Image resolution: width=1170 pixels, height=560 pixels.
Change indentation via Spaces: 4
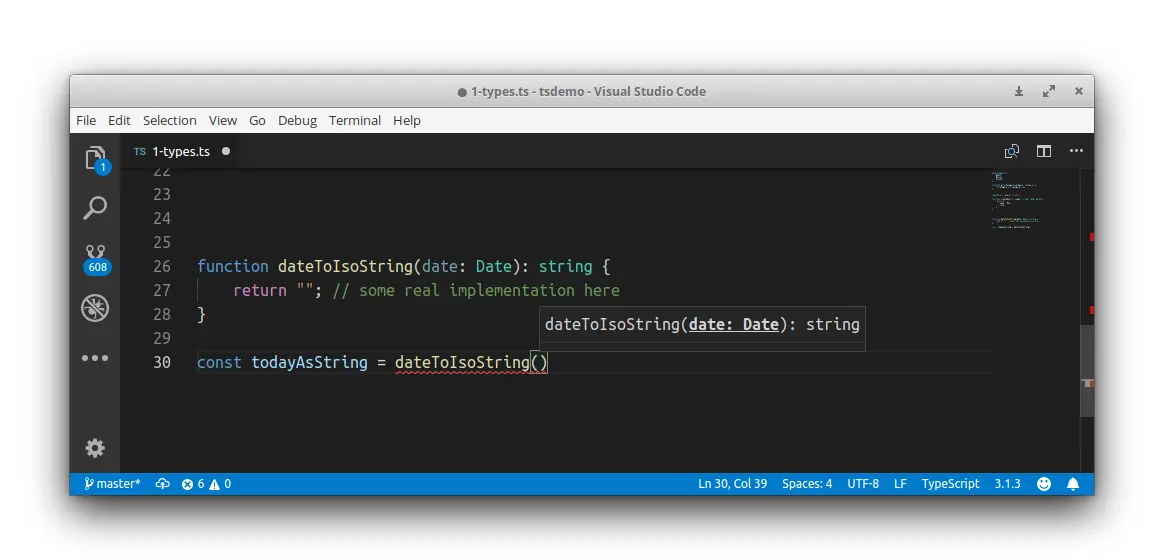807,484
